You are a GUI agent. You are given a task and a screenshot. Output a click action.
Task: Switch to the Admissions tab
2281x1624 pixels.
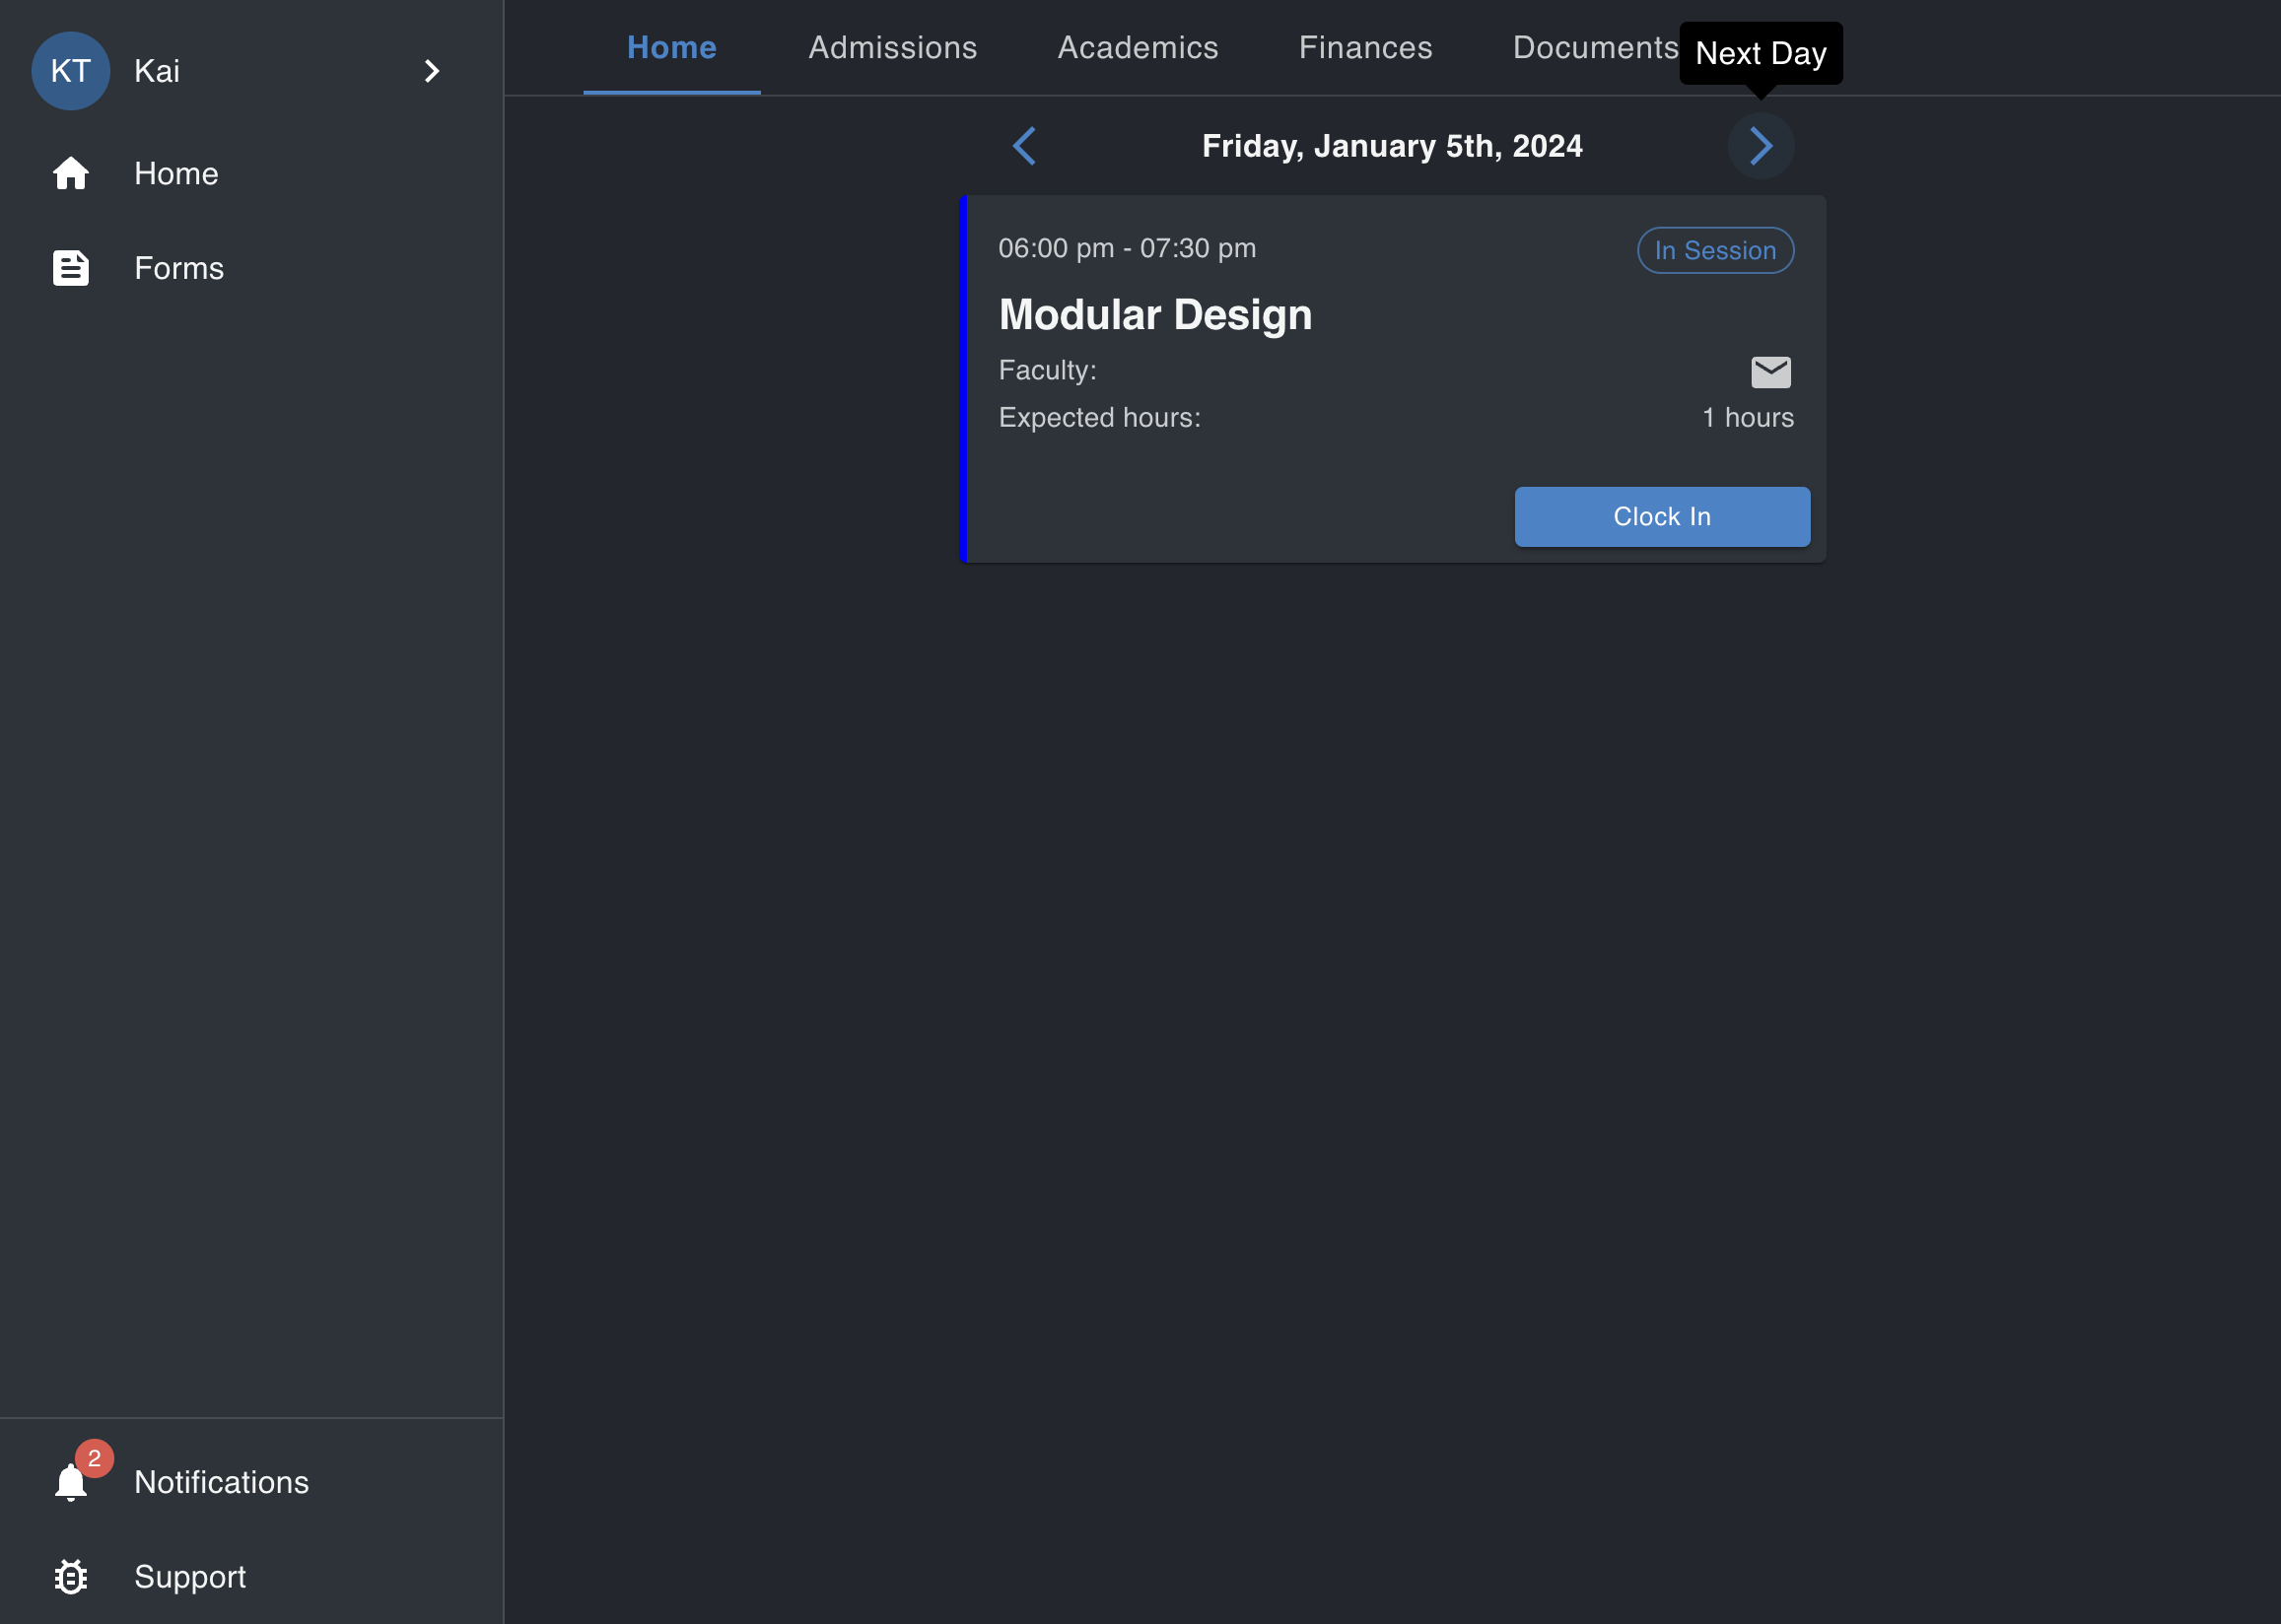892,48
